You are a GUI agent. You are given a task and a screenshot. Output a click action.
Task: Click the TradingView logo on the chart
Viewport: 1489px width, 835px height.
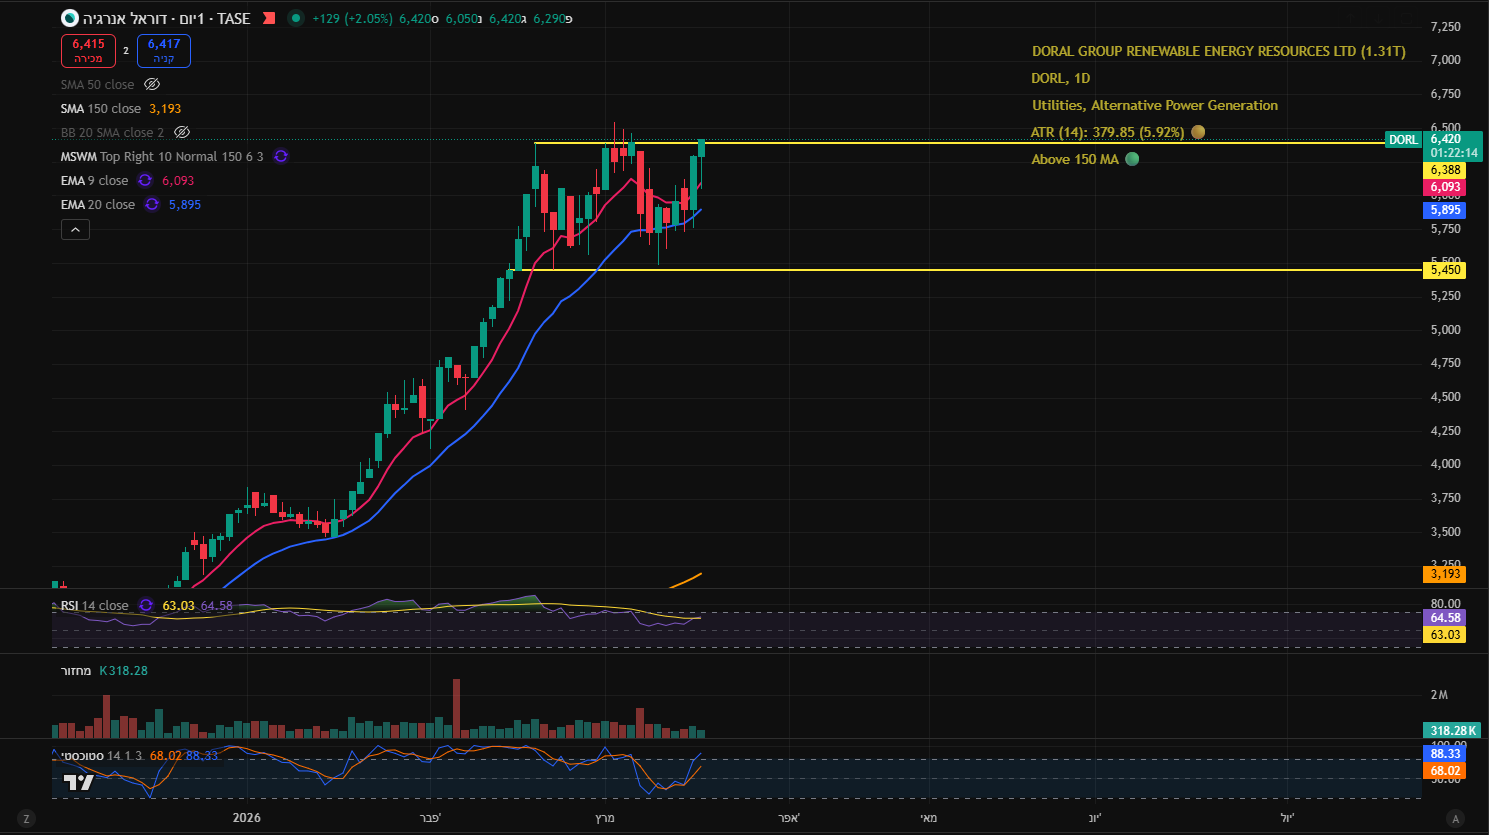tap(79, 782)
